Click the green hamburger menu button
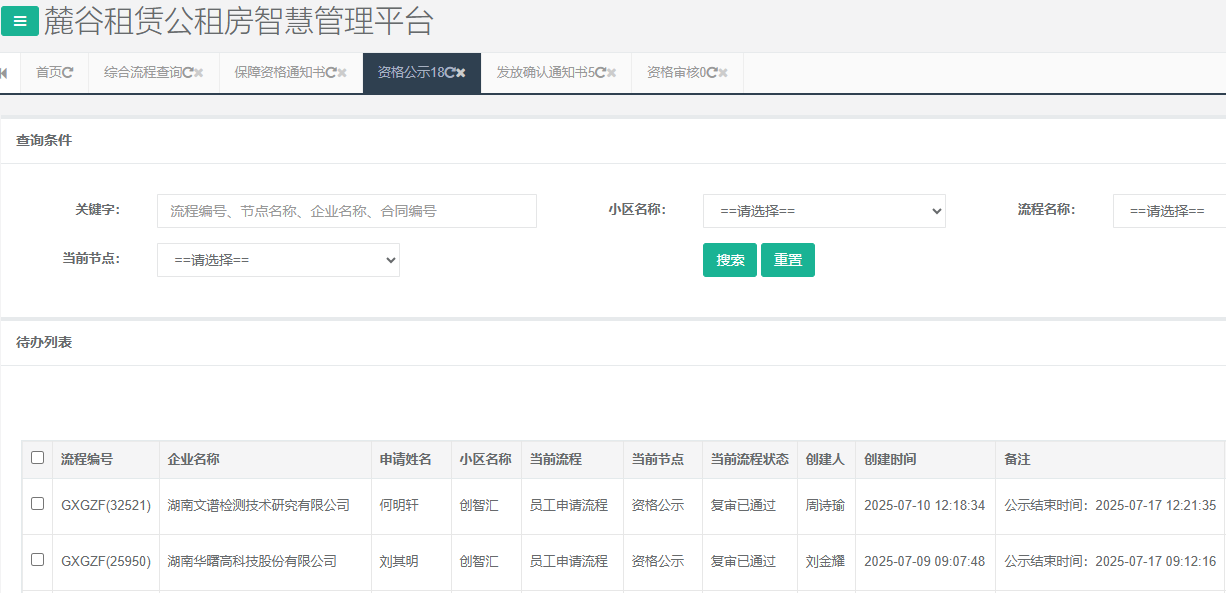The width and height of the screenshot is (1226, 593). [20, 21]
